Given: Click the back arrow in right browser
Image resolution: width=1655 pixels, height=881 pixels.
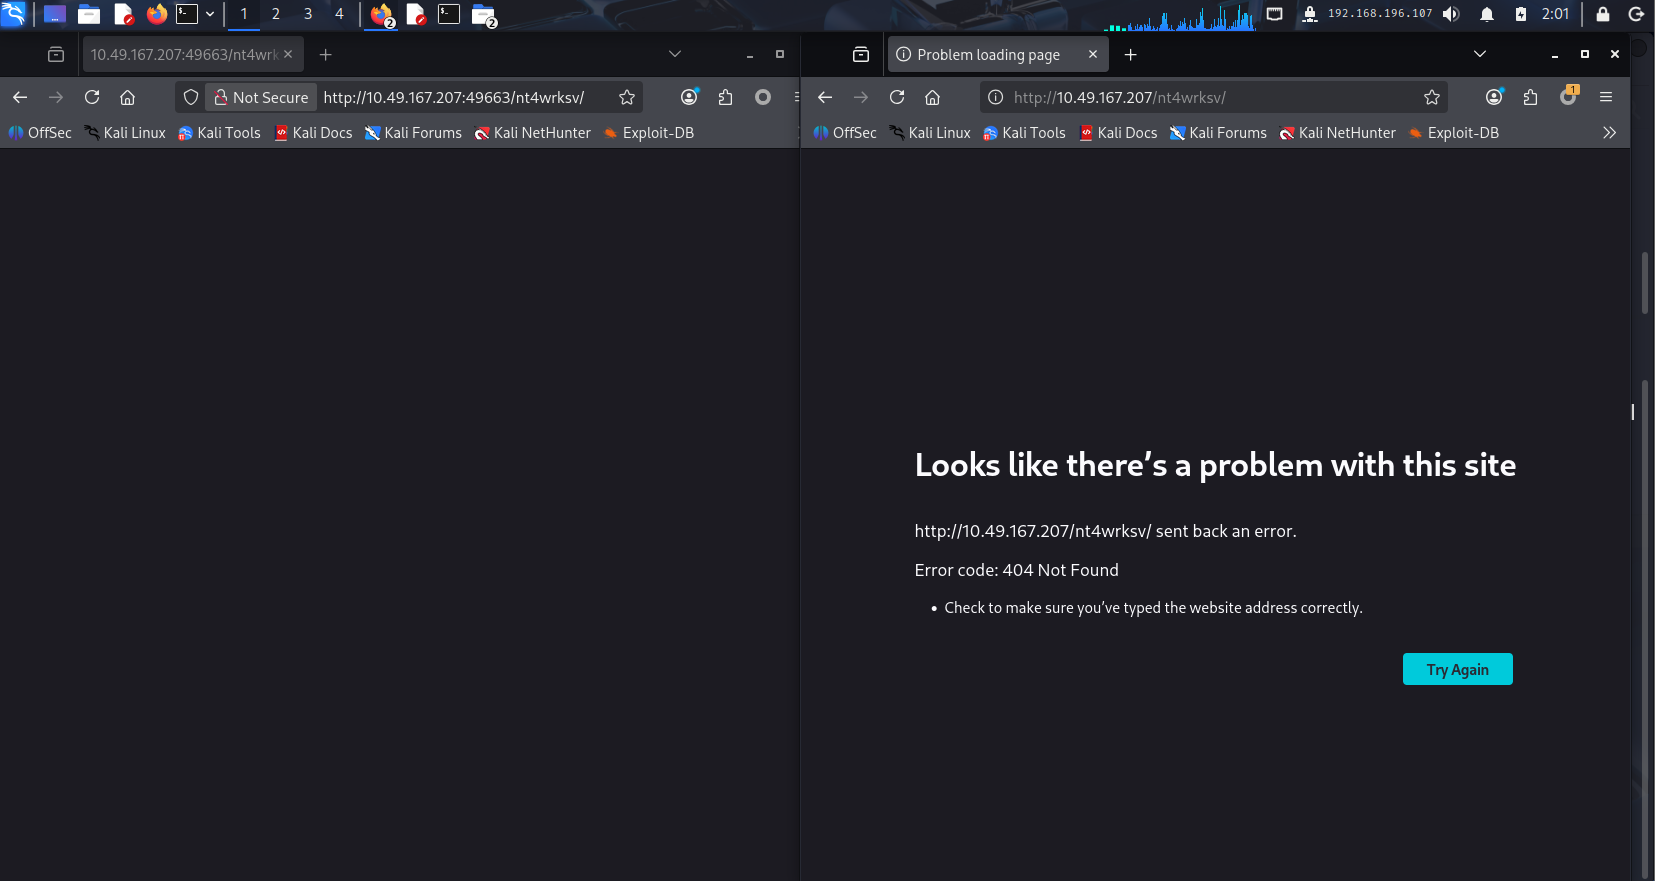Looking at the screenshot, I should (825, 97).
